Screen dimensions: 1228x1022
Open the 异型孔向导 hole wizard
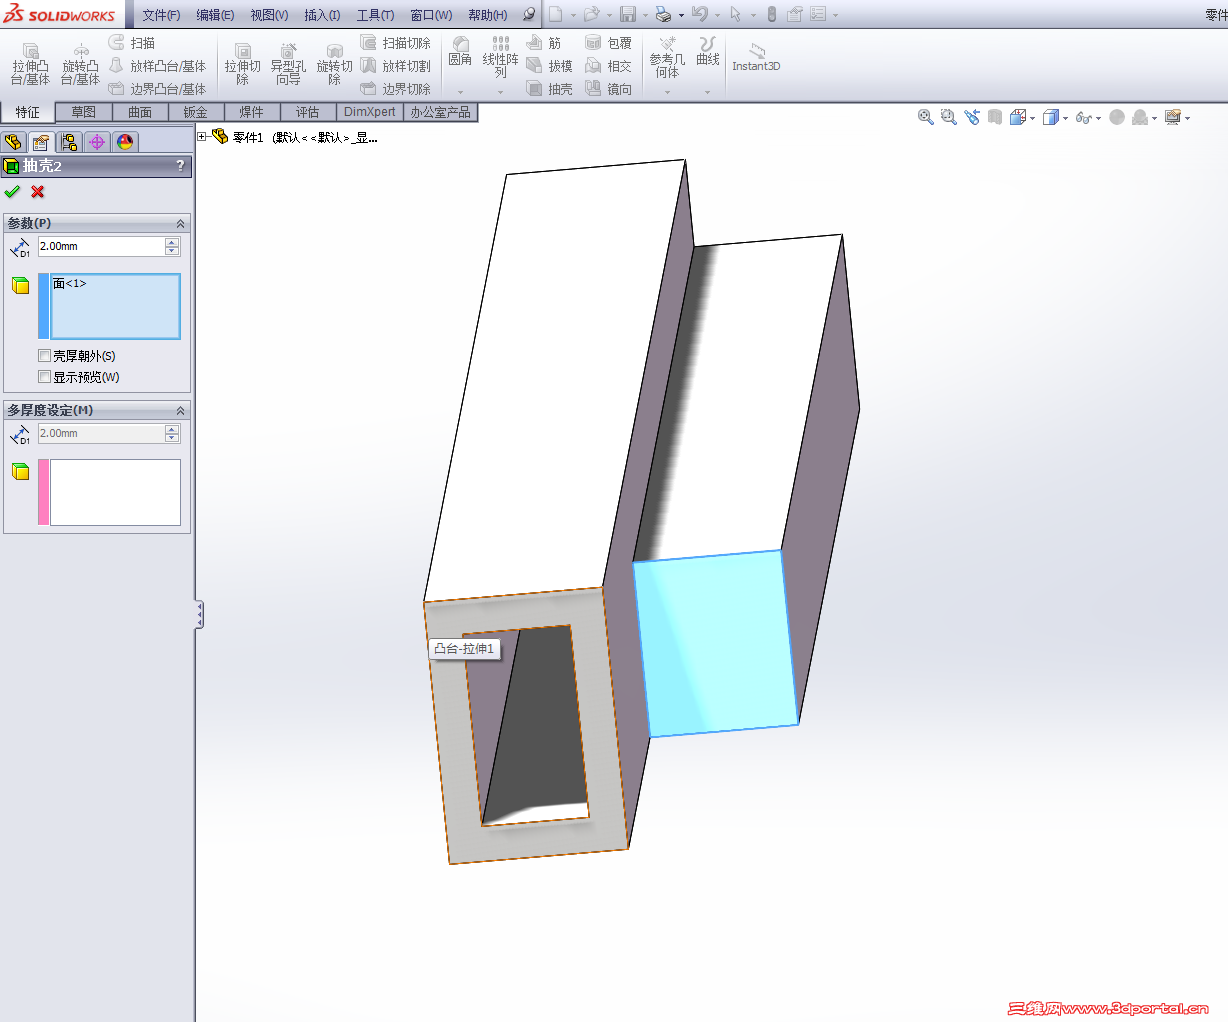point(288,64)
